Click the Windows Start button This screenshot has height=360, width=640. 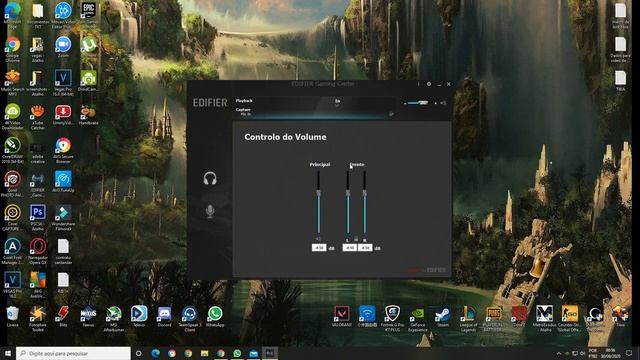point(8,353)
